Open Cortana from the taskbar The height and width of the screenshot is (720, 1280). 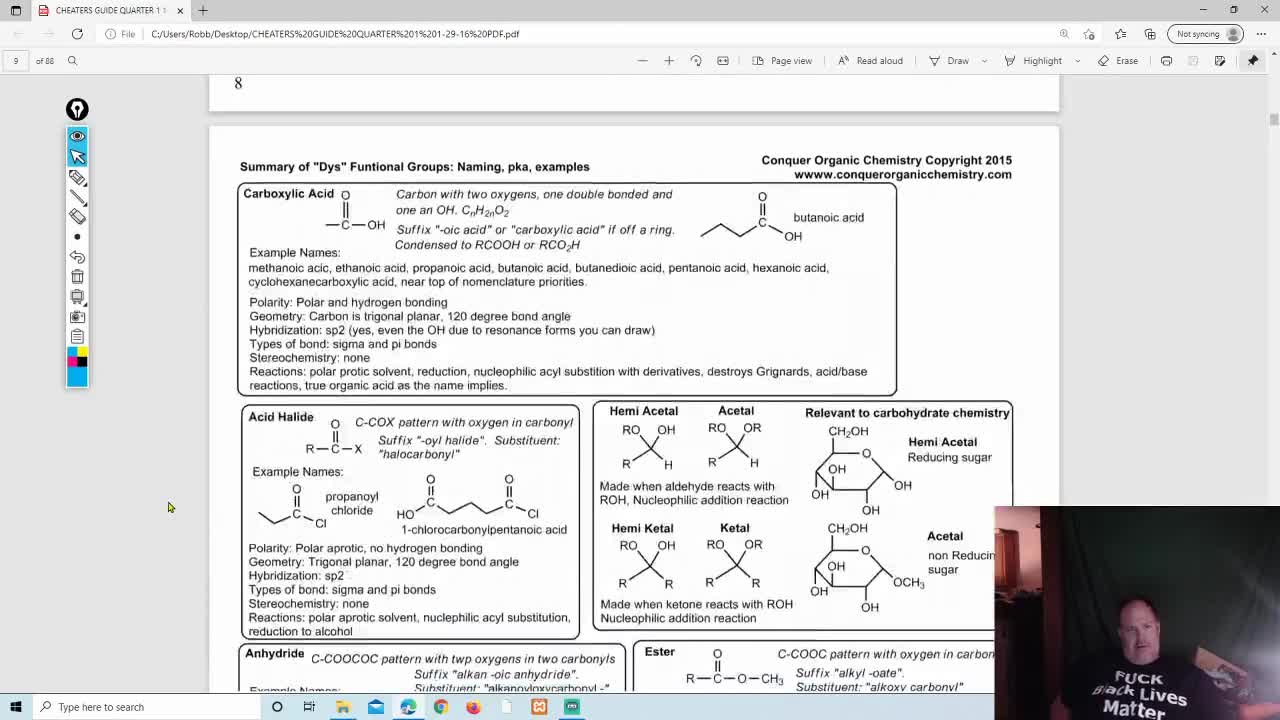(x=277, y=707)
